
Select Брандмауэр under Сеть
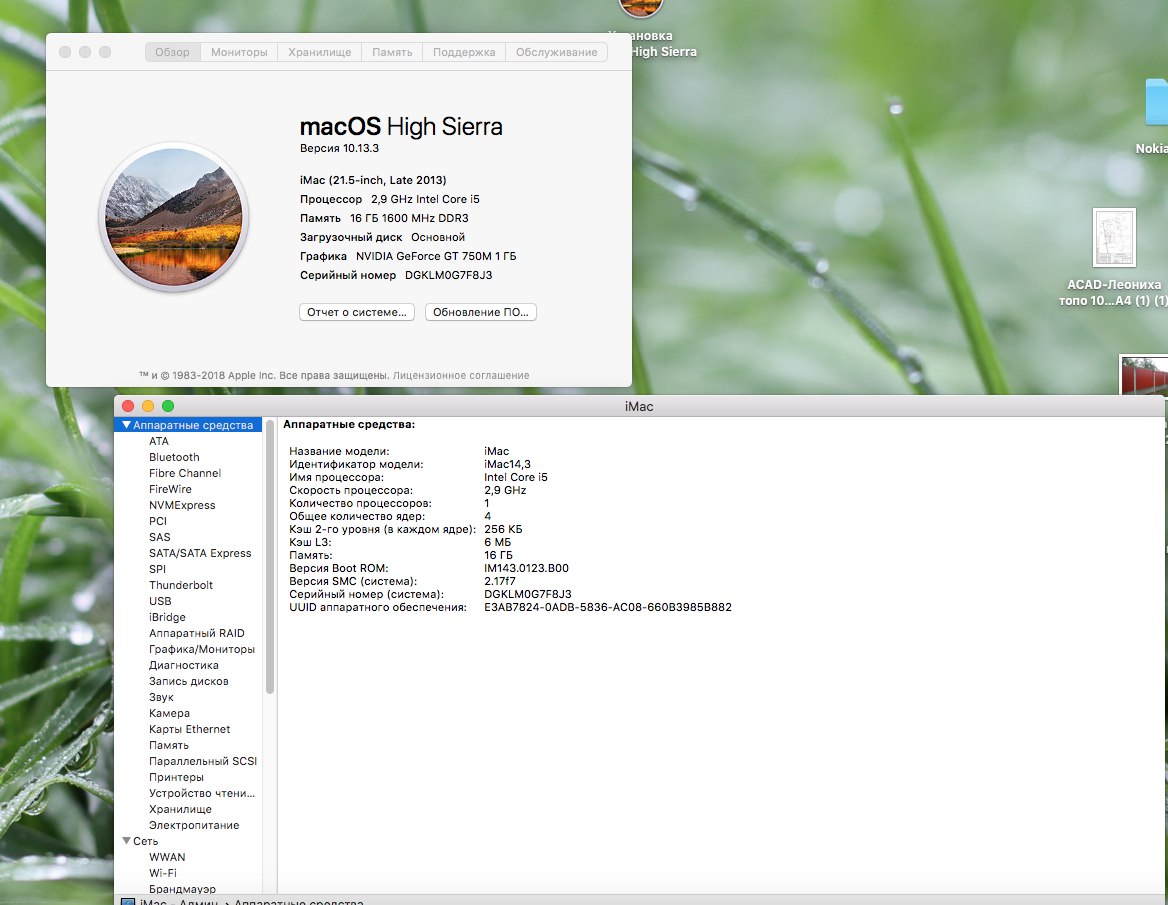point(182,889)
